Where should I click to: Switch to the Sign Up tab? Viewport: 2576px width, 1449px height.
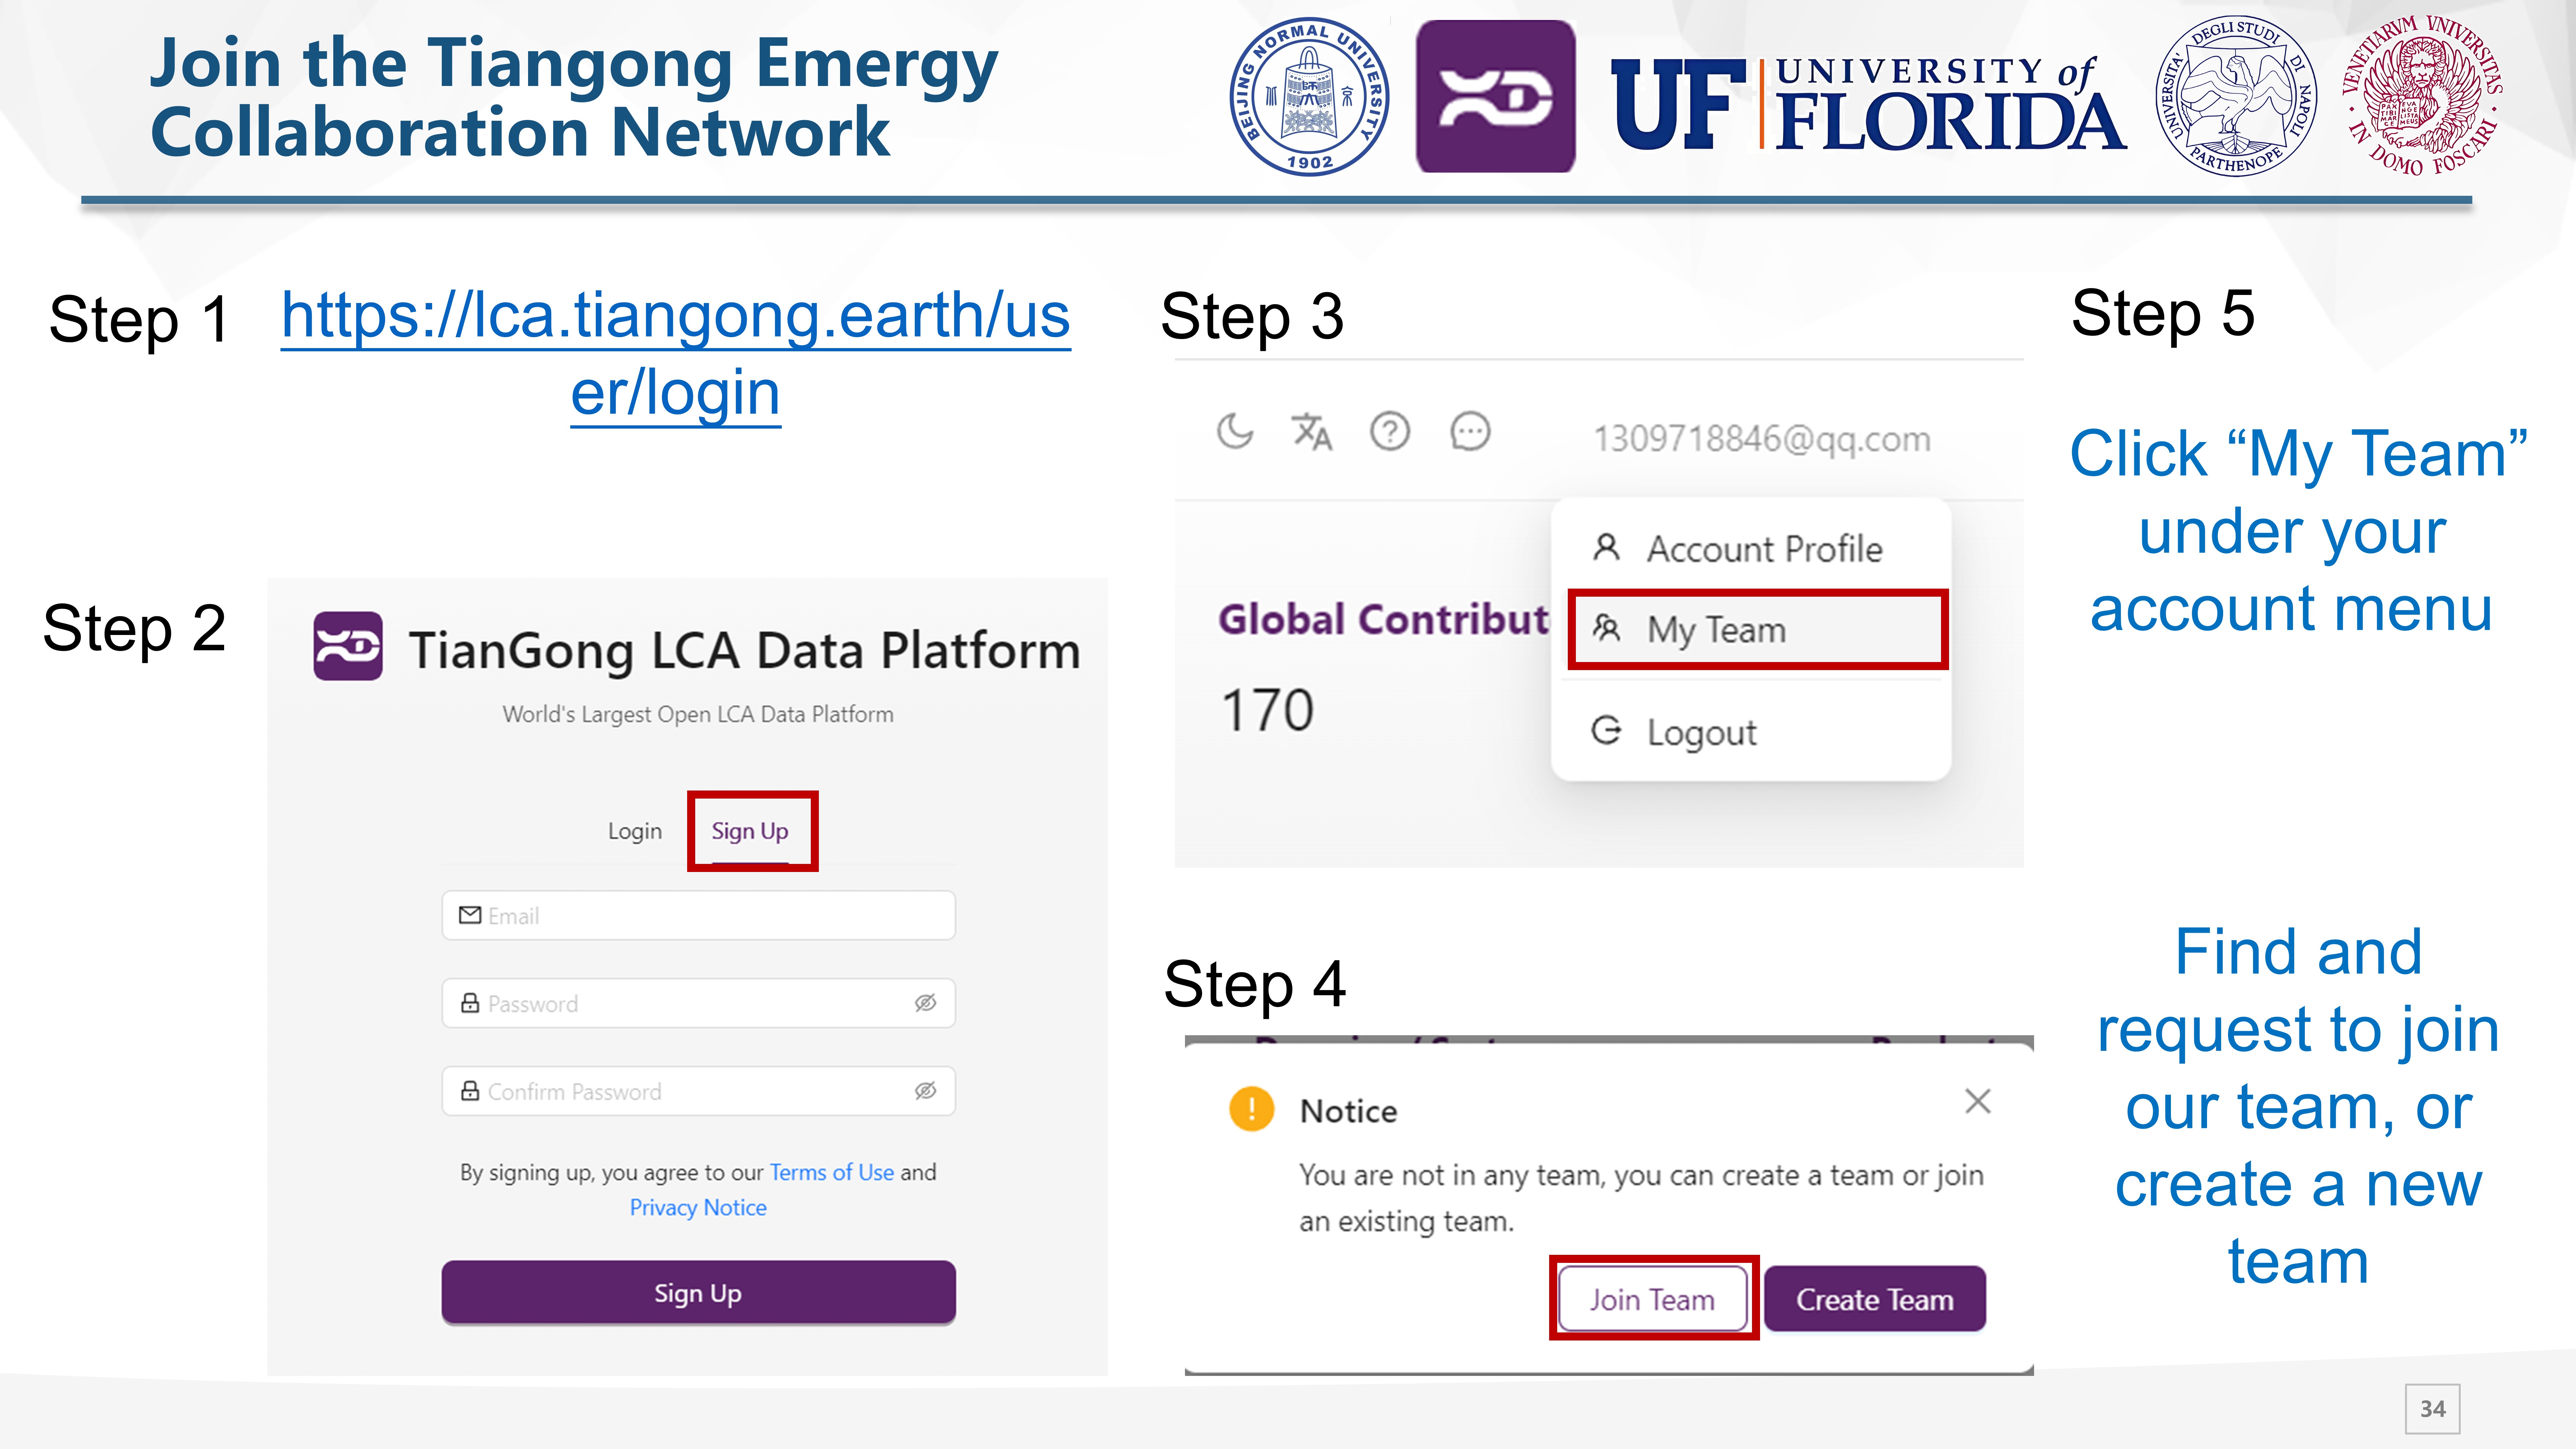pos(750,831)
